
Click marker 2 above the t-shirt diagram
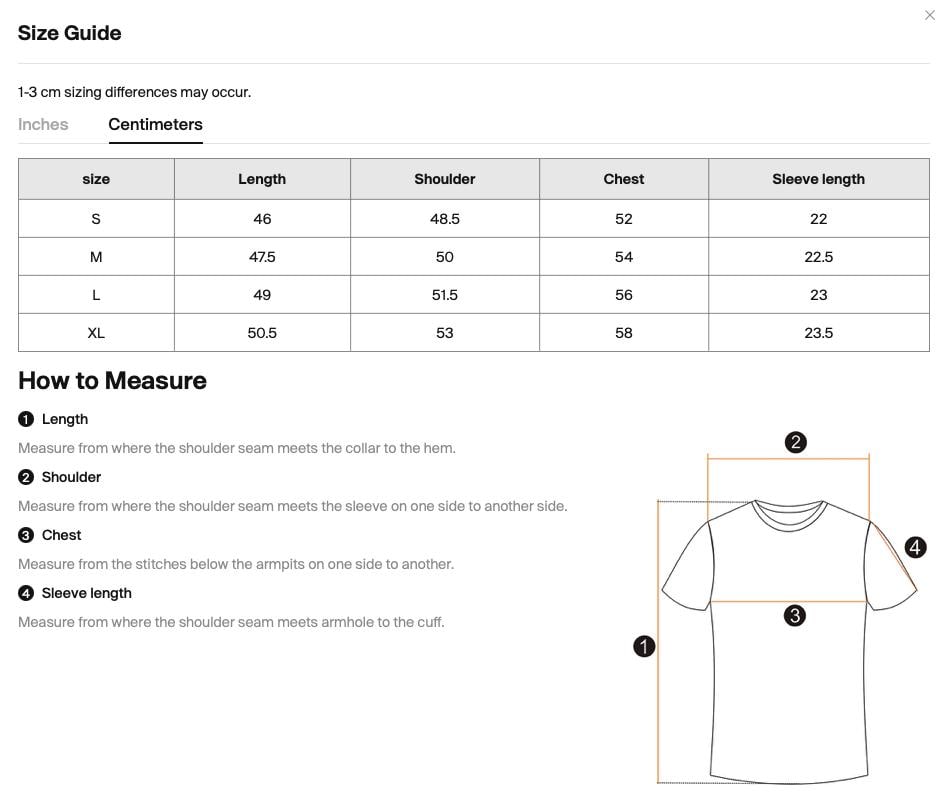796,442
